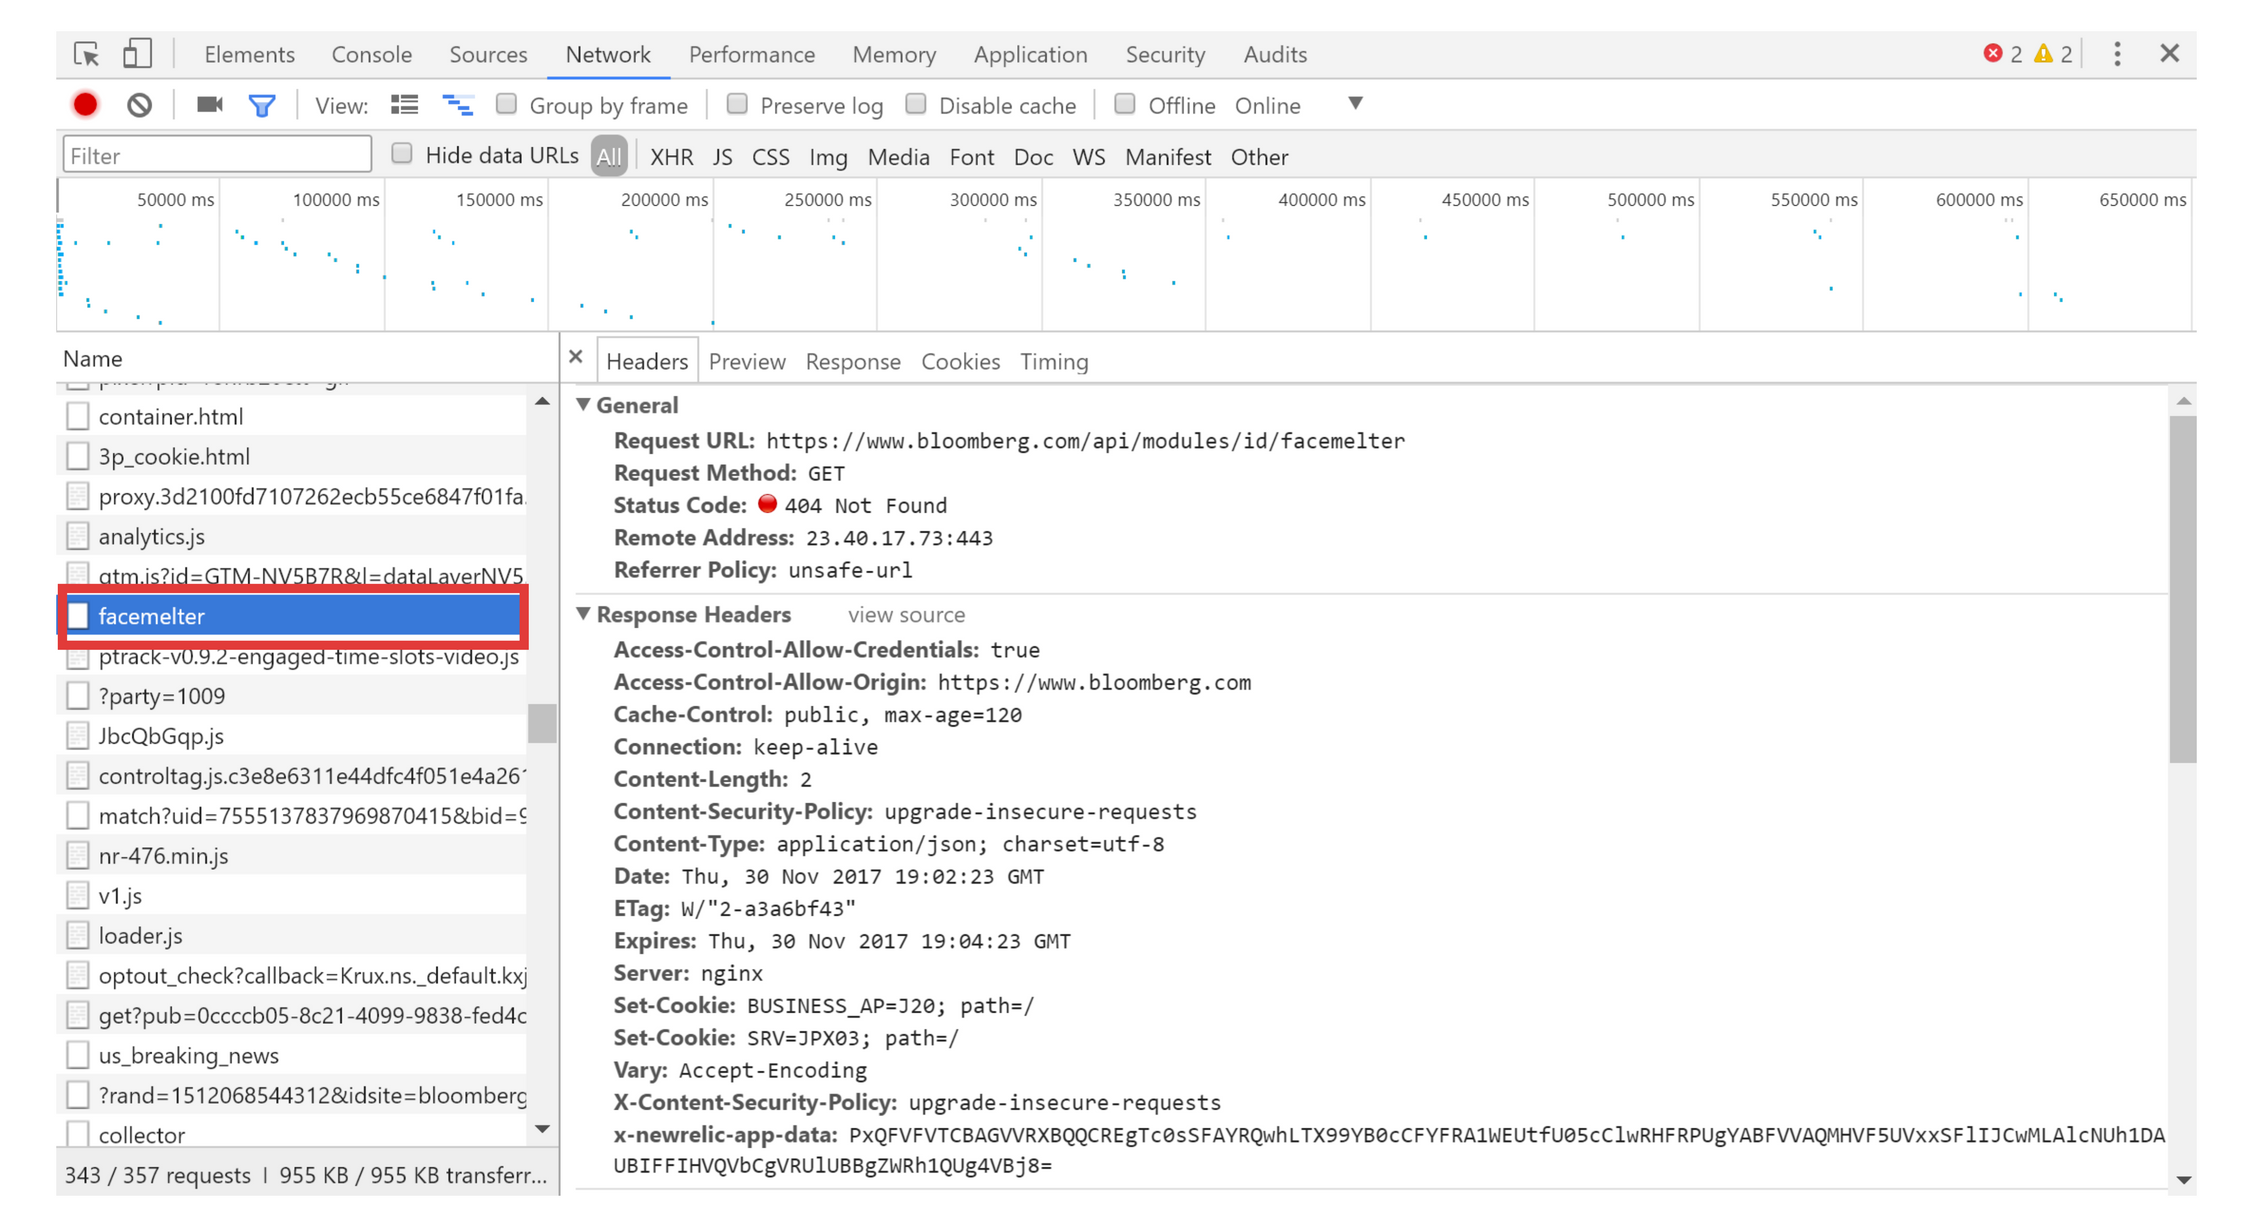Stop recording with the red record button
The image size is (2253, 1225).
point(86,105)
